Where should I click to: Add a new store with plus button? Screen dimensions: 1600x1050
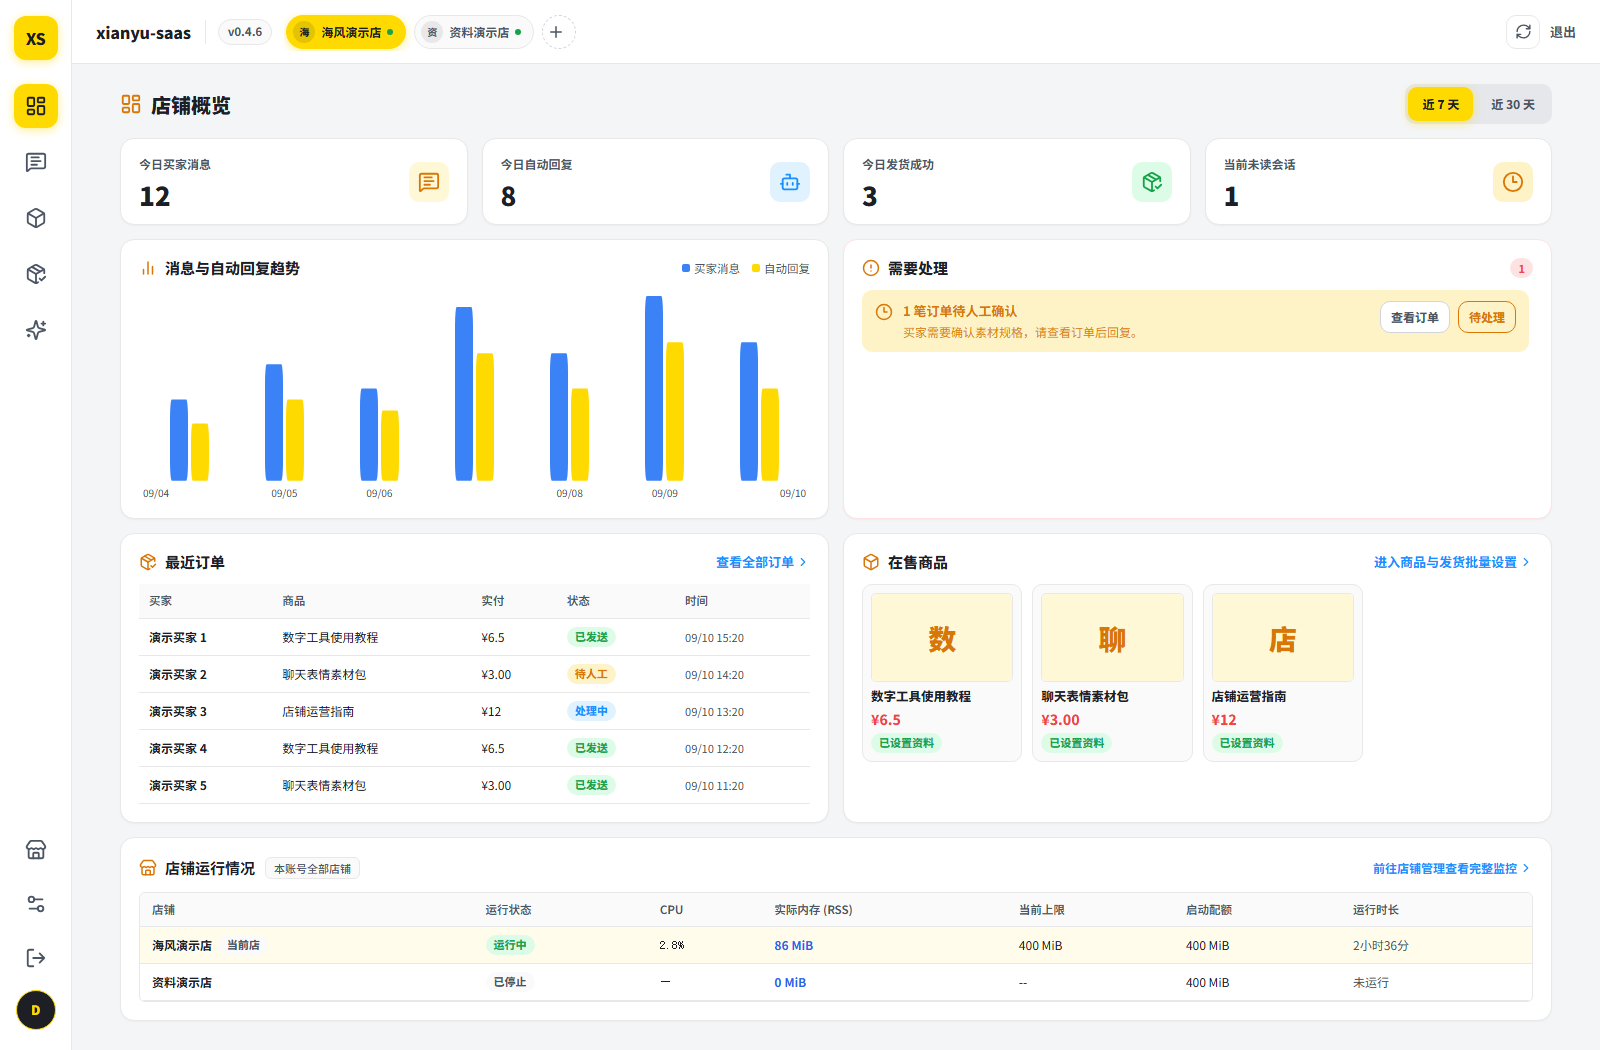(x=558, y=32)
